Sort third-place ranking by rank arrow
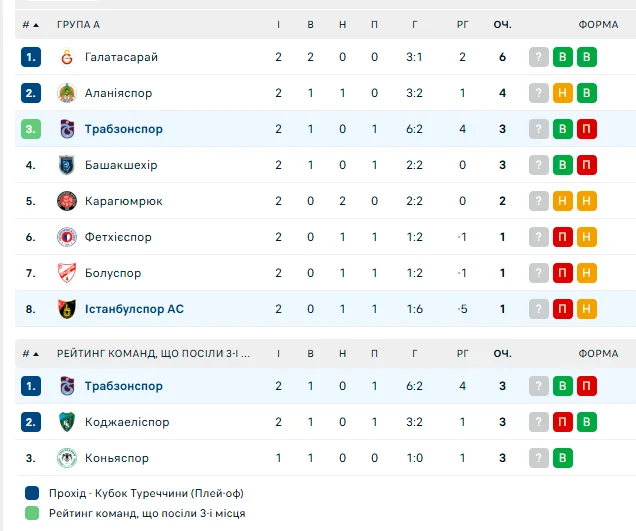636x531 pixels. [36, 353]
